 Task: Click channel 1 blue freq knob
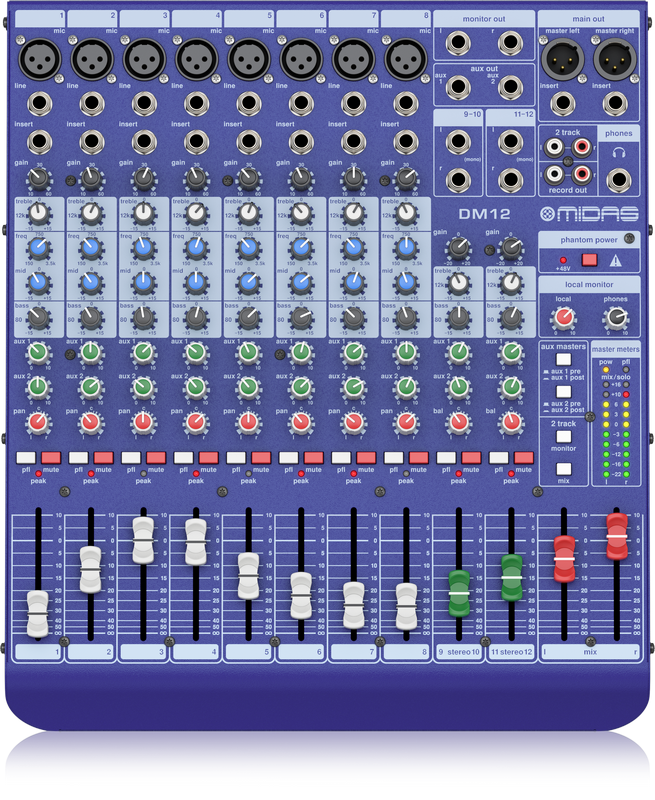[x=38, y=248]
